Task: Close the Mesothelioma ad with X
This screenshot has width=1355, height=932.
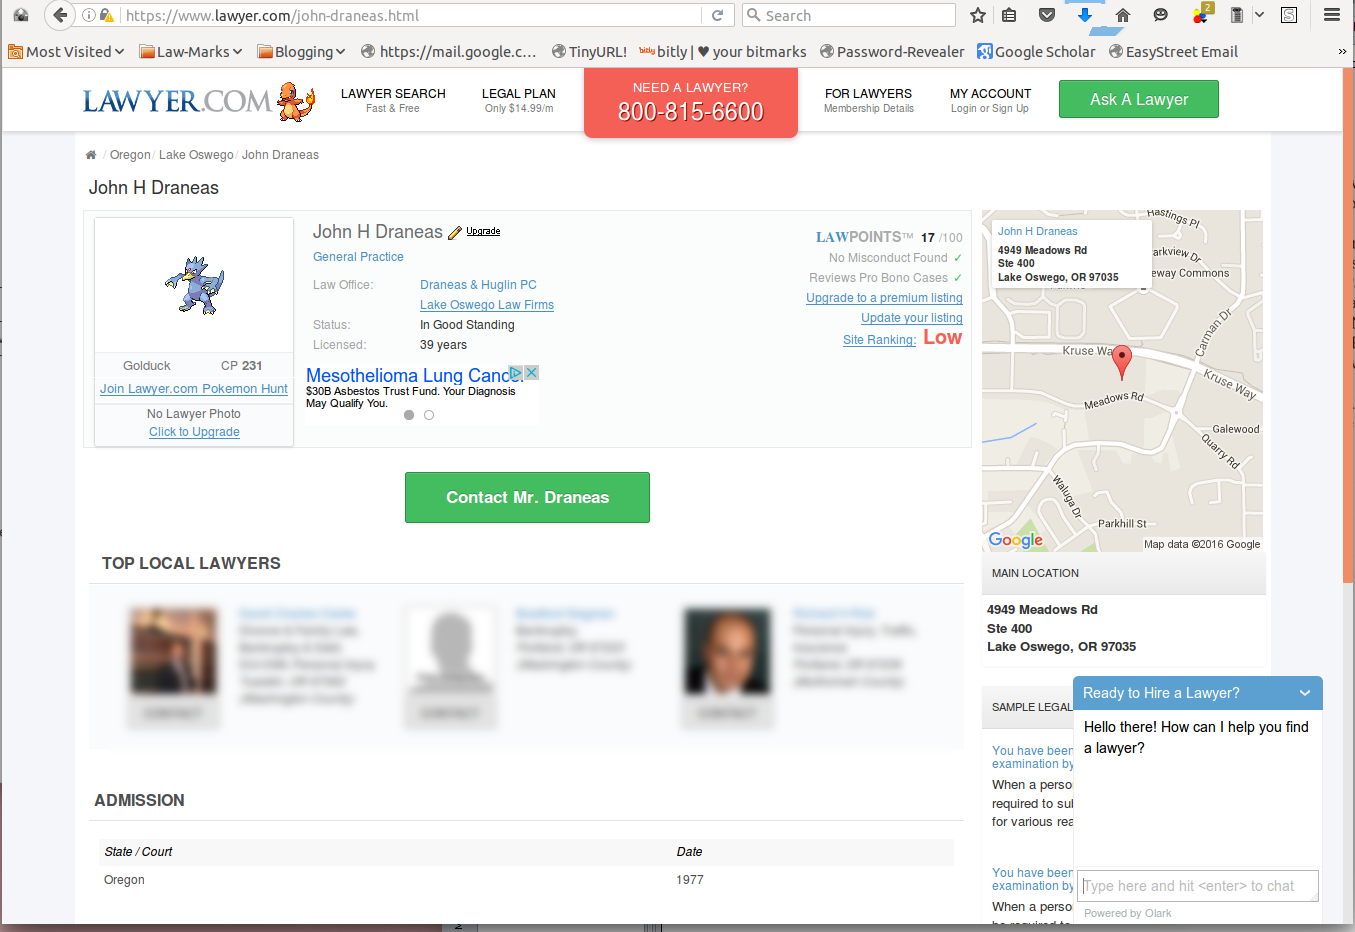Action: point(532,372)
